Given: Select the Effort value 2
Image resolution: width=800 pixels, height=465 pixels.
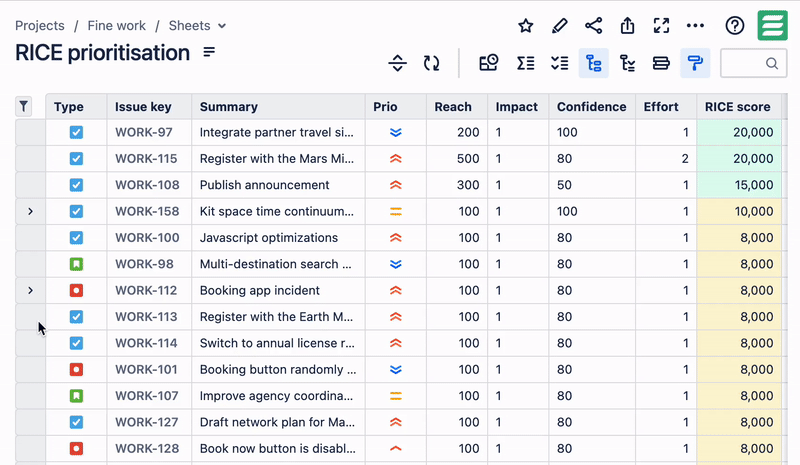Looking at the screenshot, I should click(x=685, y=159).
